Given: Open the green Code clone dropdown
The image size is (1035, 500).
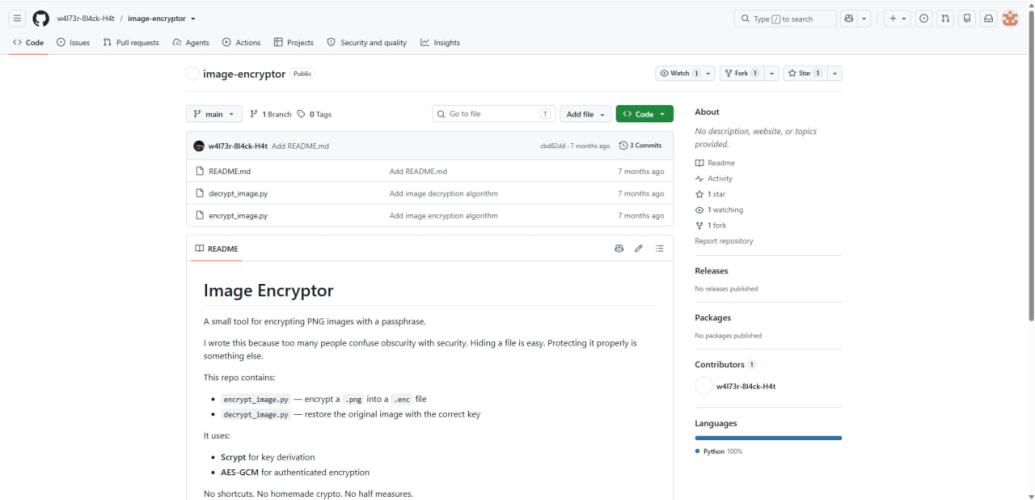Looking at the screenshot, I should (644, 114).
